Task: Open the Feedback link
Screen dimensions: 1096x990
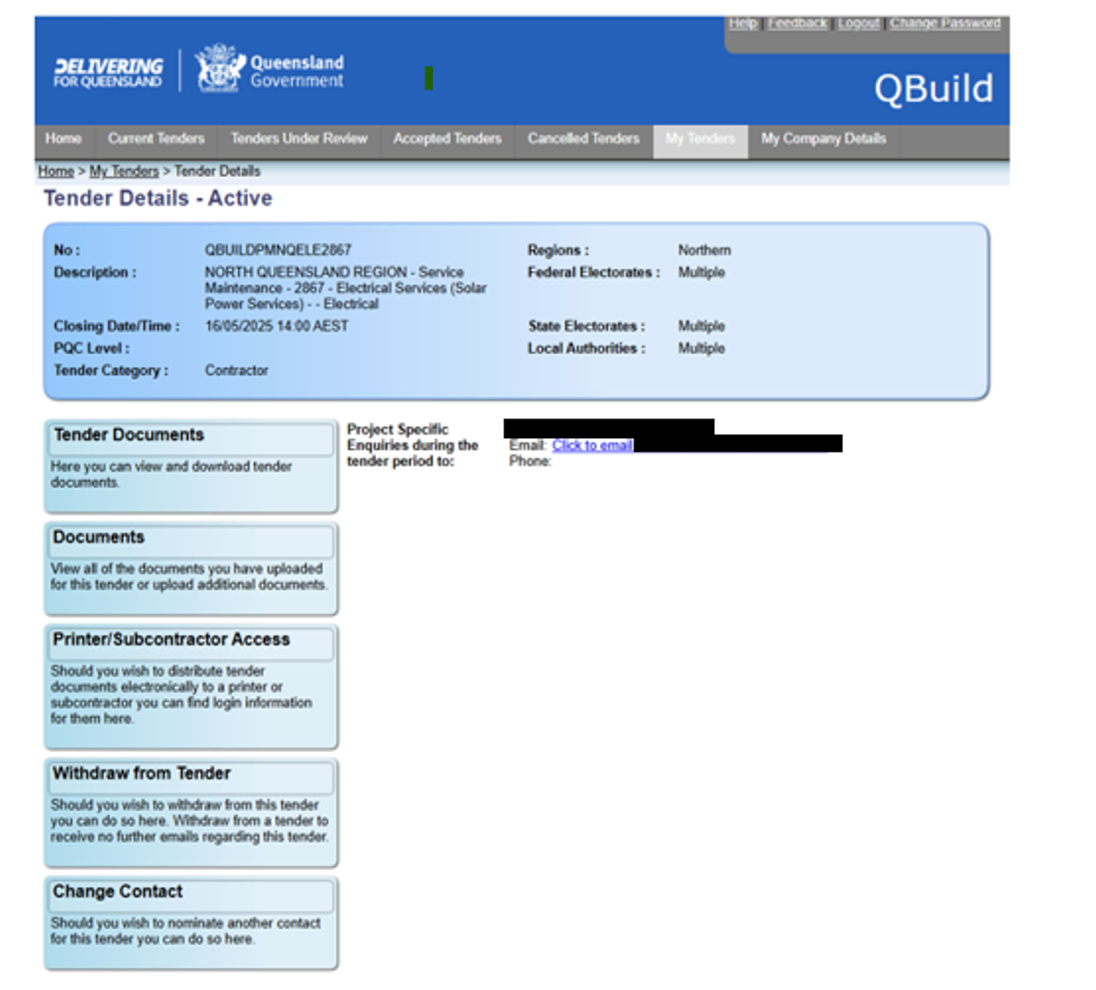Action: [x=797, y=23]
